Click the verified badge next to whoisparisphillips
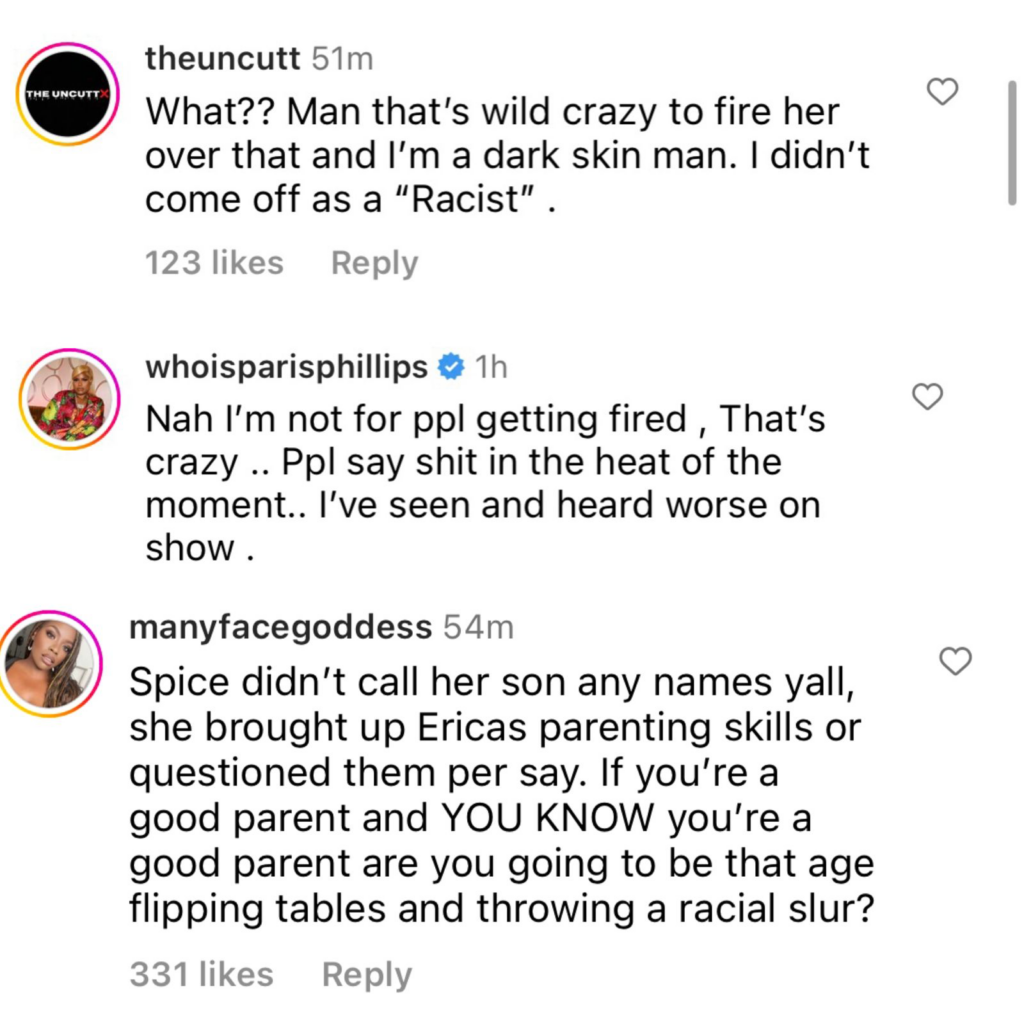Viewport: 1024px width, 1024px height. 452,366
